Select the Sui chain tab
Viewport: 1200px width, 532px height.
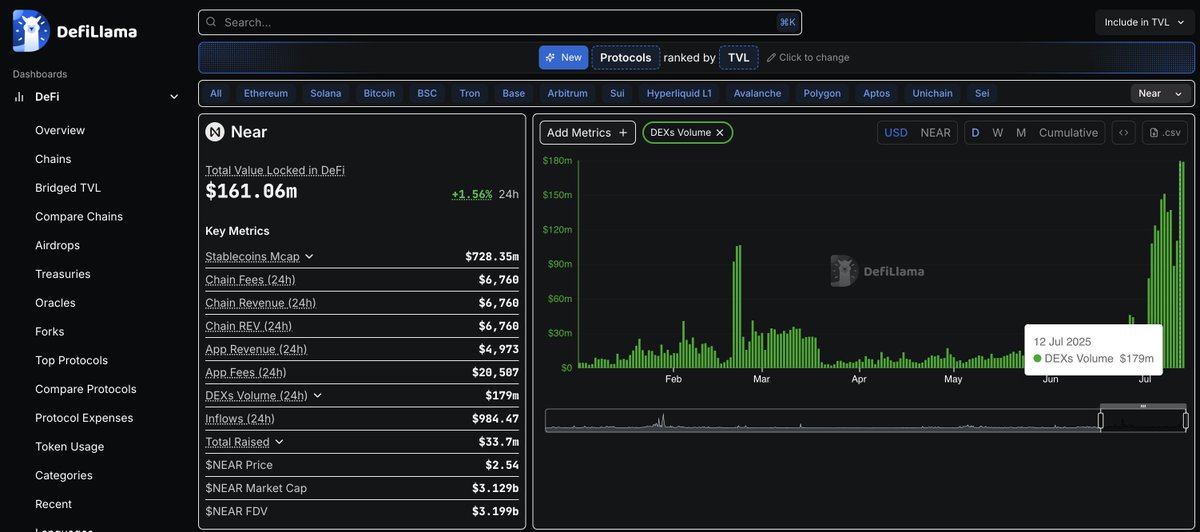pos(617,93)
